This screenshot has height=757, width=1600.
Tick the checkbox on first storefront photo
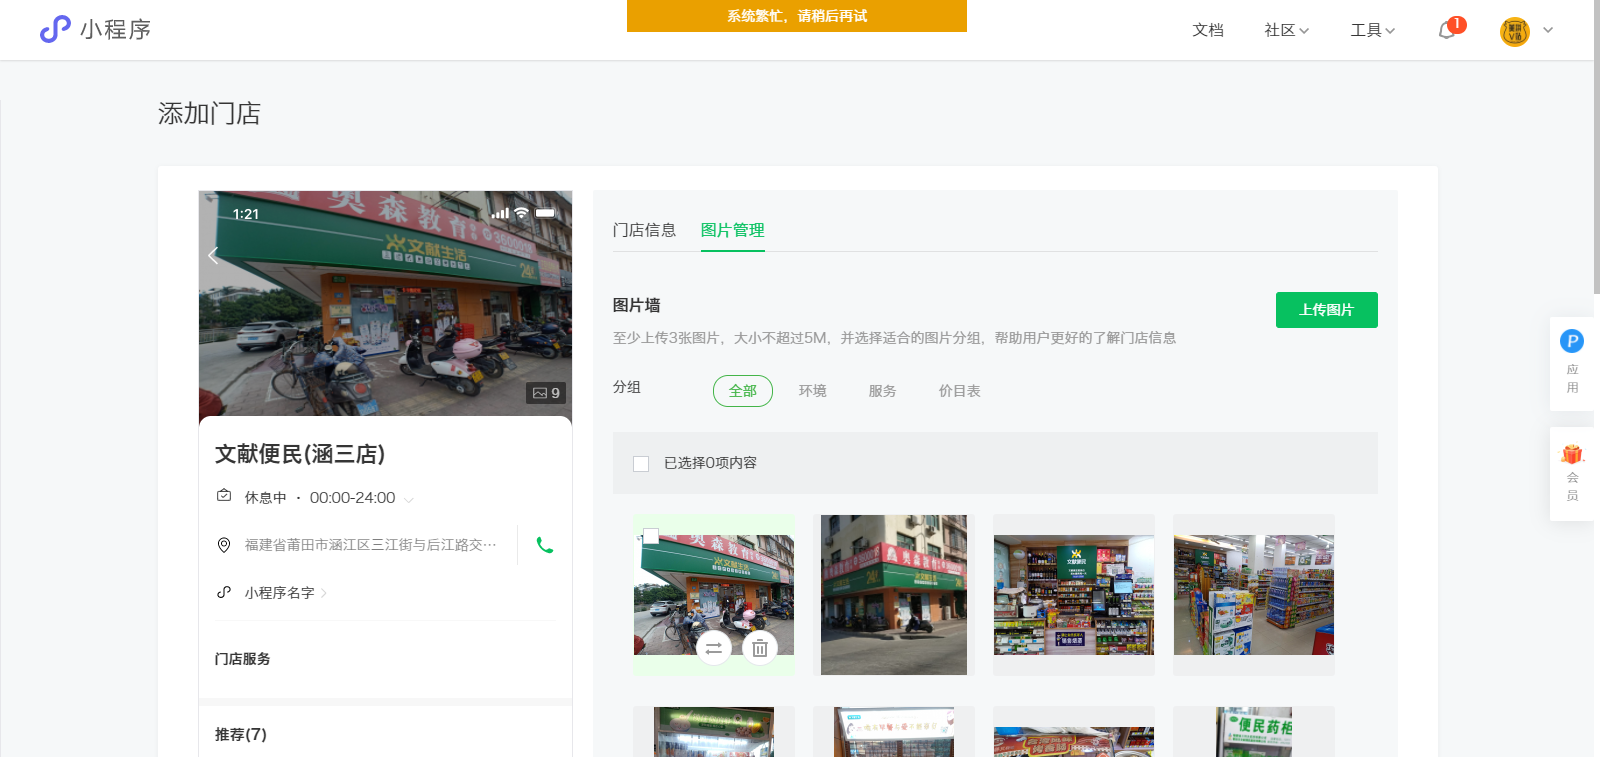(650, 536)
